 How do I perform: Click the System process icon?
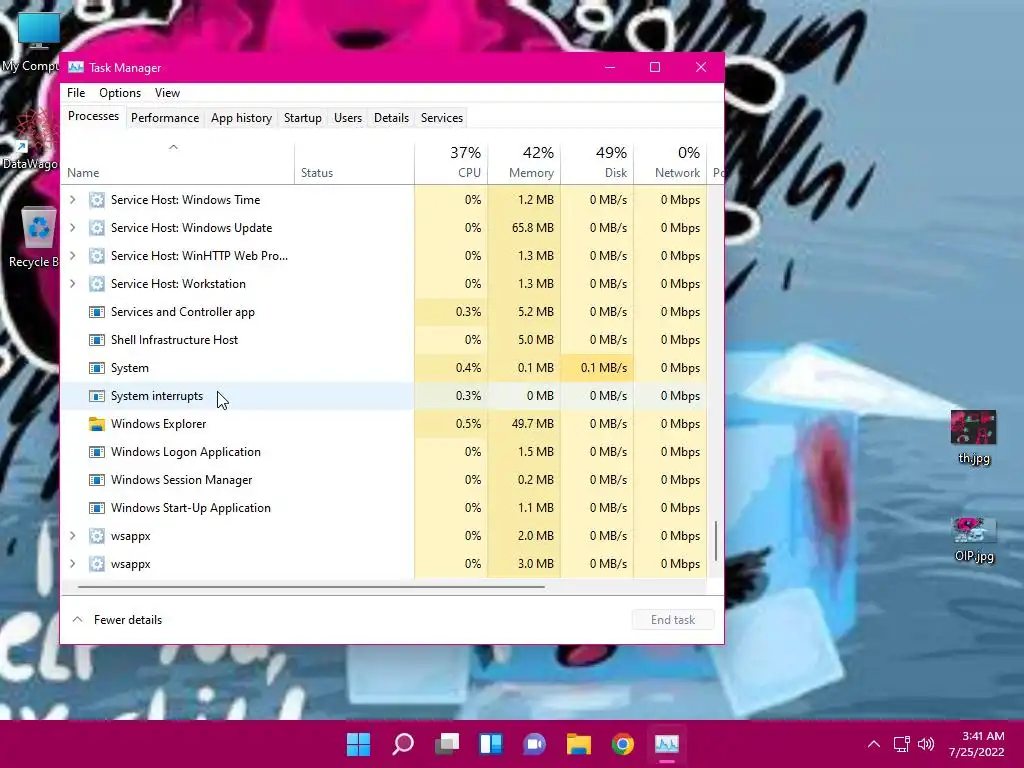97,368
